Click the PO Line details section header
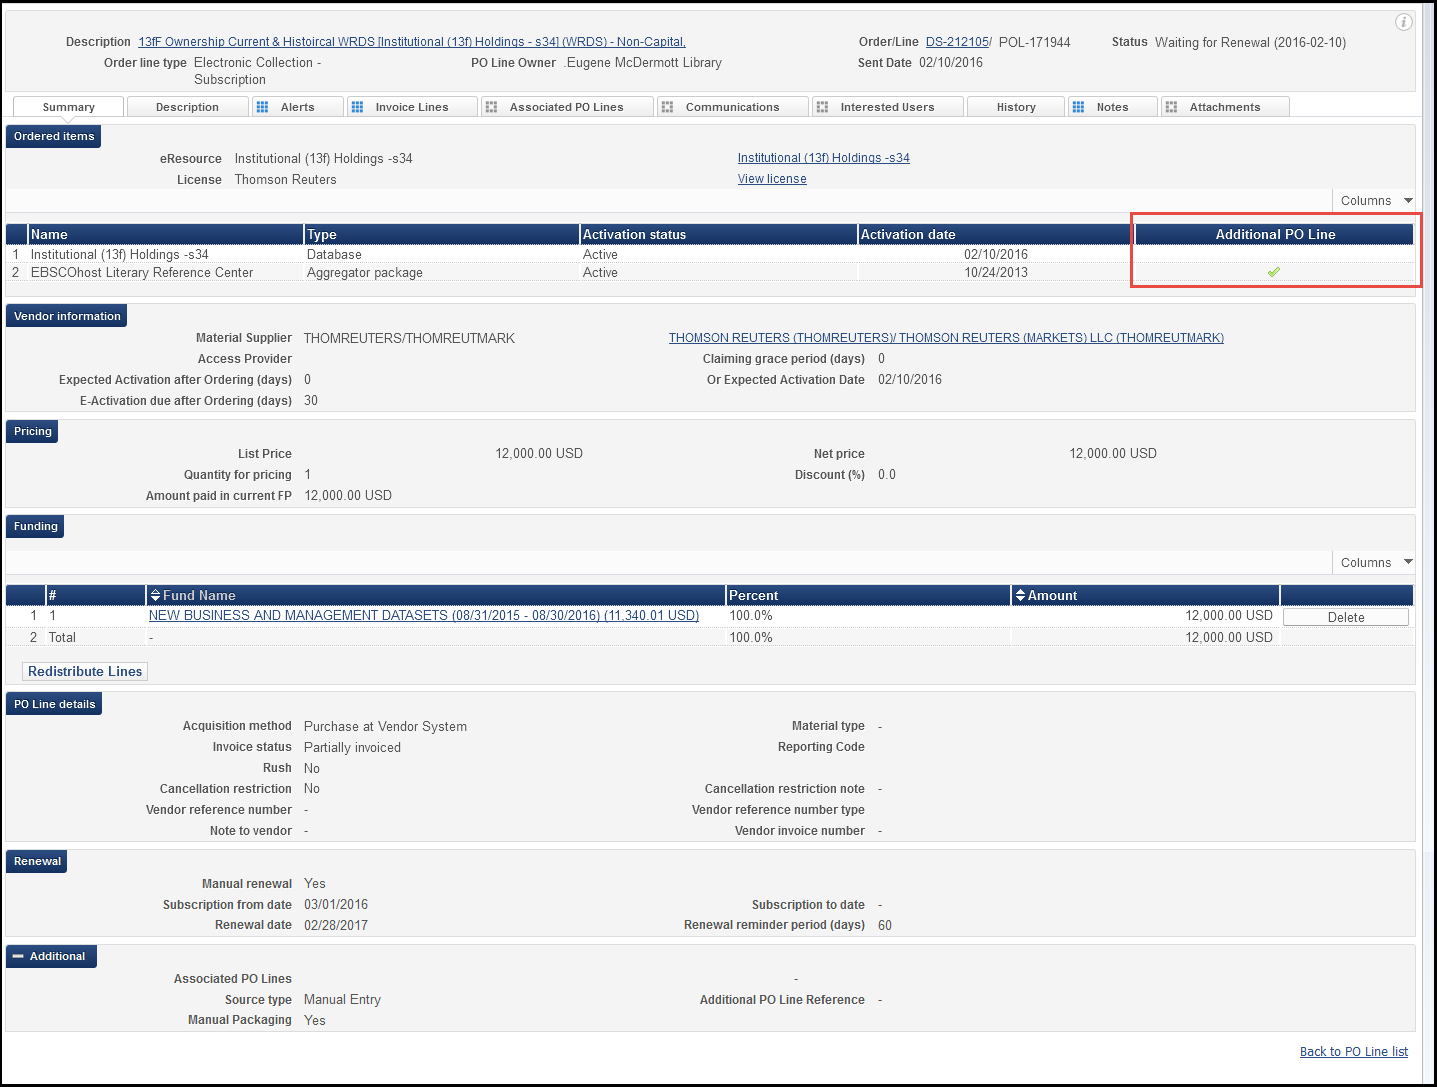 54,705
